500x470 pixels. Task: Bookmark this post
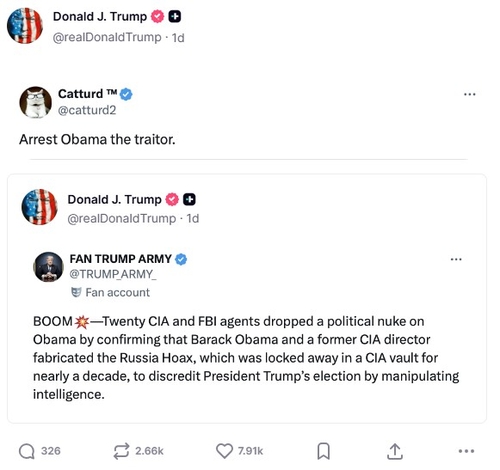(x=323, y=451)
